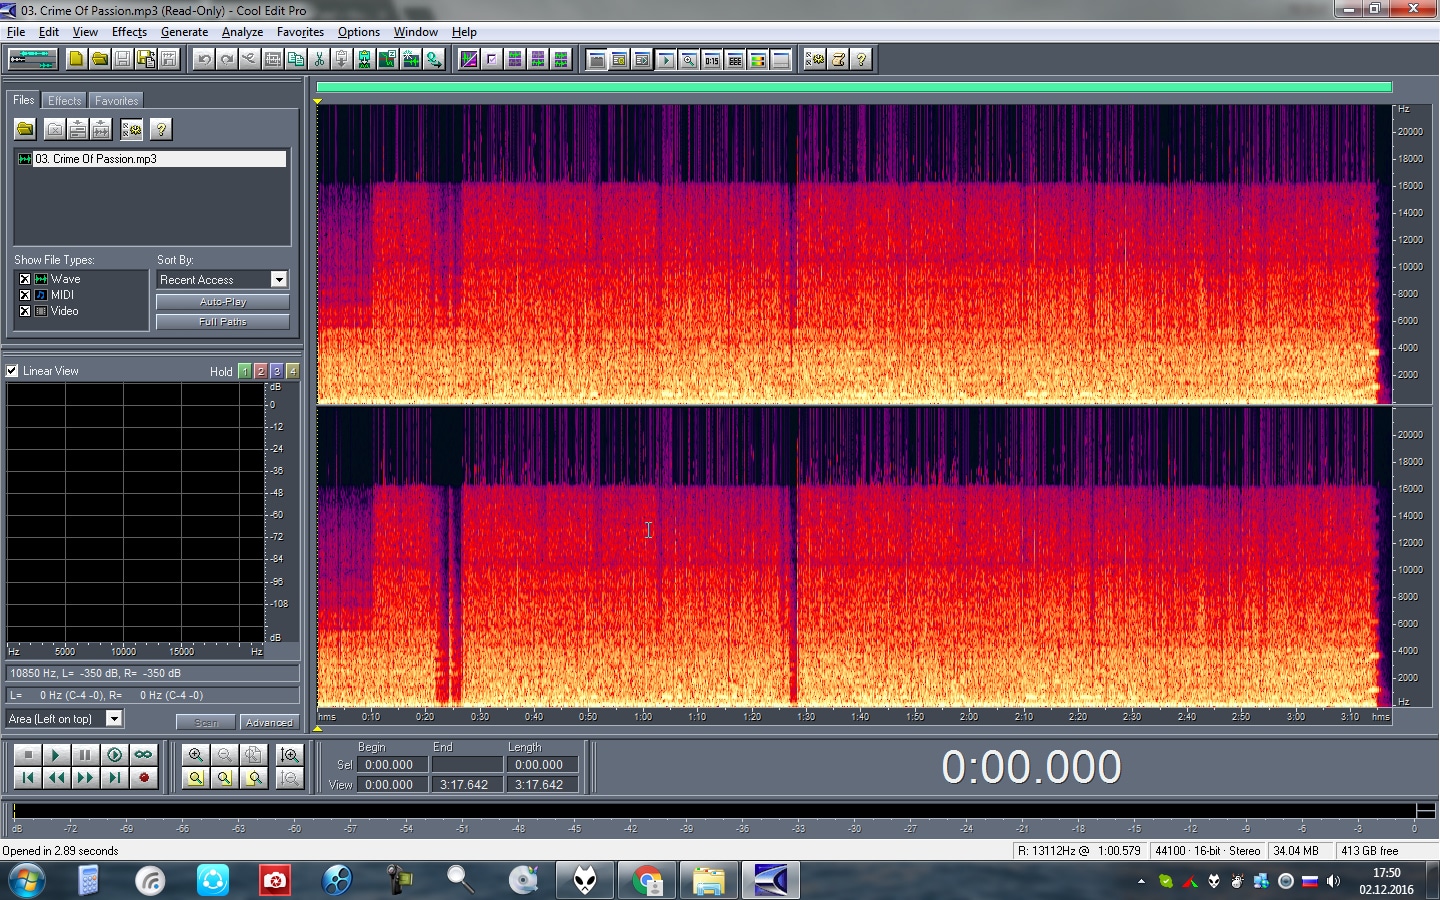Uncheck the Video file type checkbox
Viewport: 1440px width, 900px height.
click(x=25, y=311)
